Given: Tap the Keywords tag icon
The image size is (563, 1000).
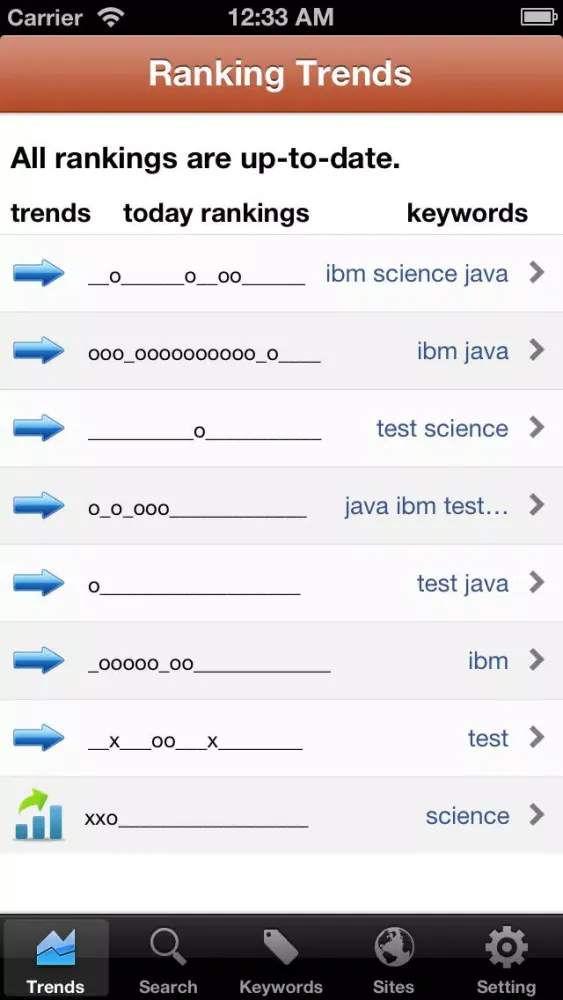Looking at the screenshot, I should coord(281,947).
